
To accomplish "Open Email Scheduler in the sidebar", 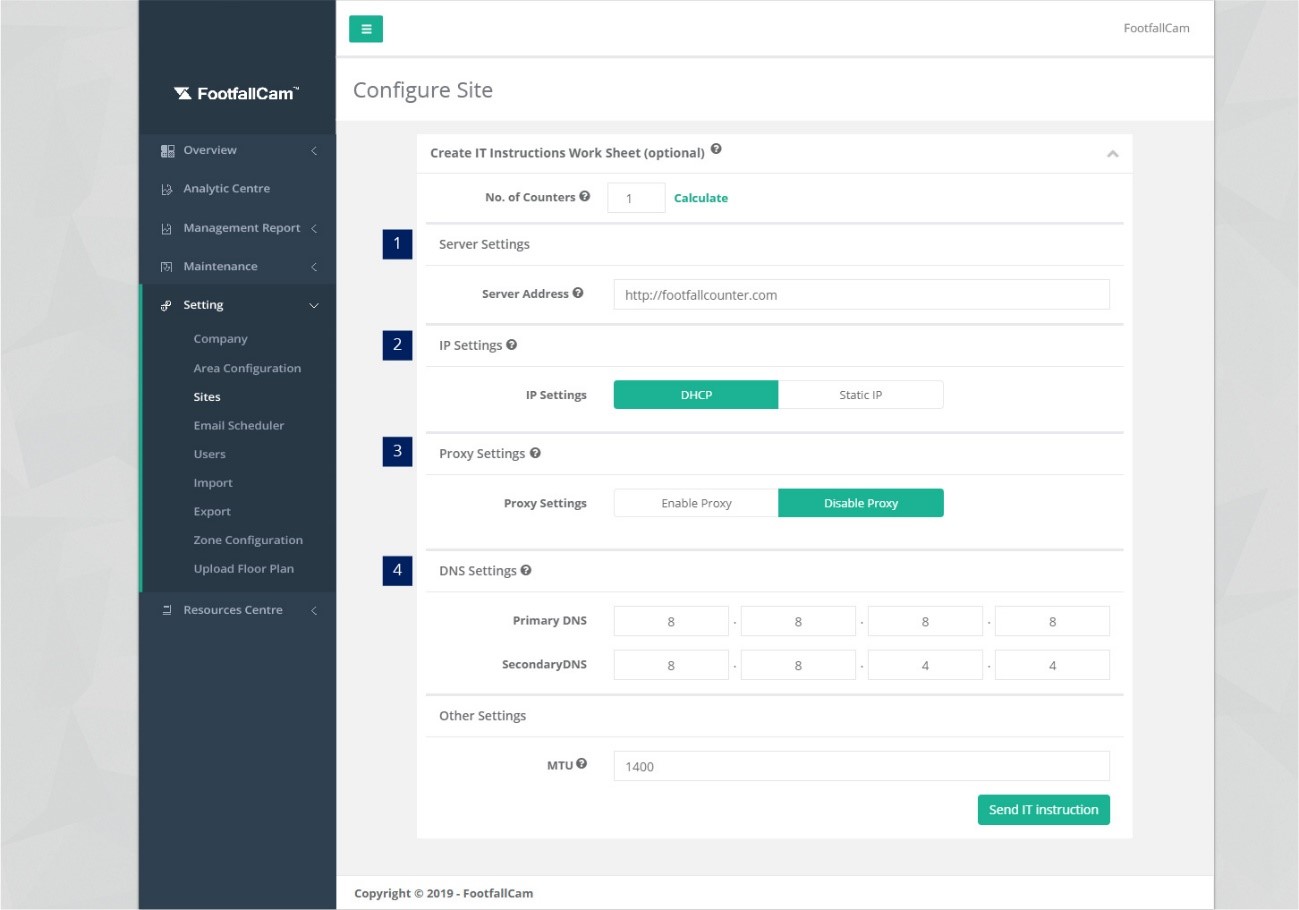I will click(239, 425).
